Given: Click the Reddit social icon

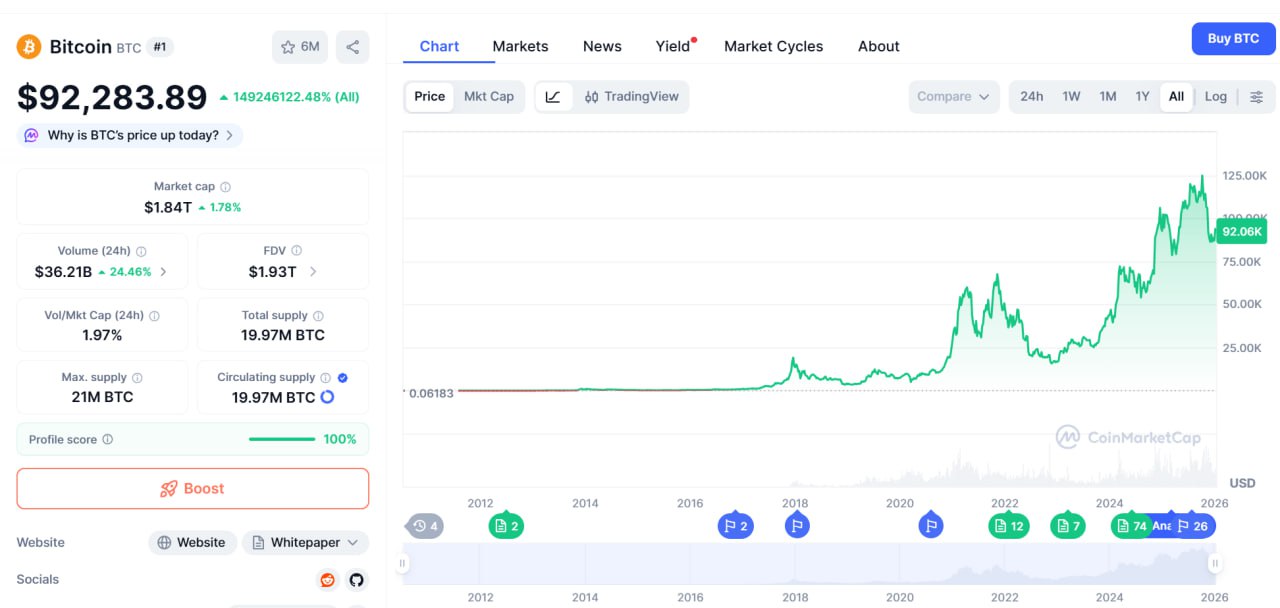Looking at the screenshot, I should 327,580.
